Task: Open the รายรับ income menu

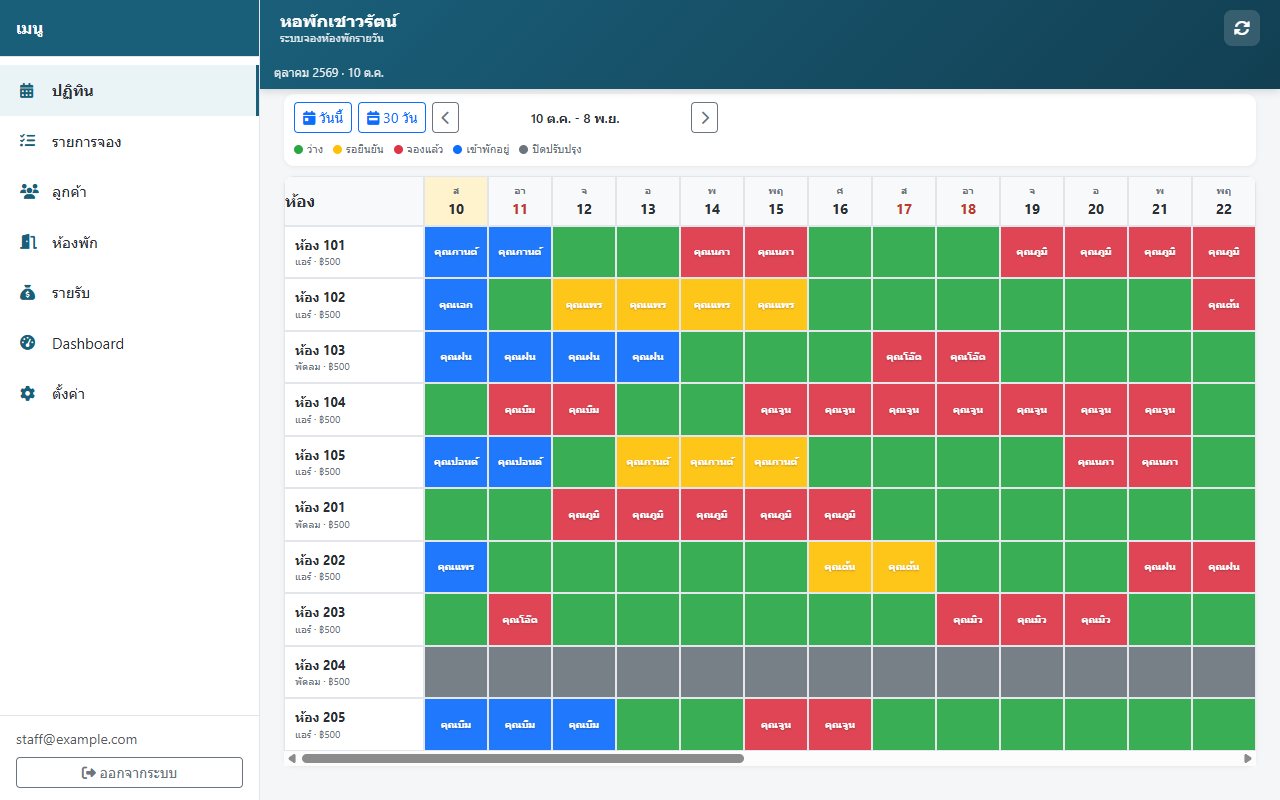Action: (129, 293)
